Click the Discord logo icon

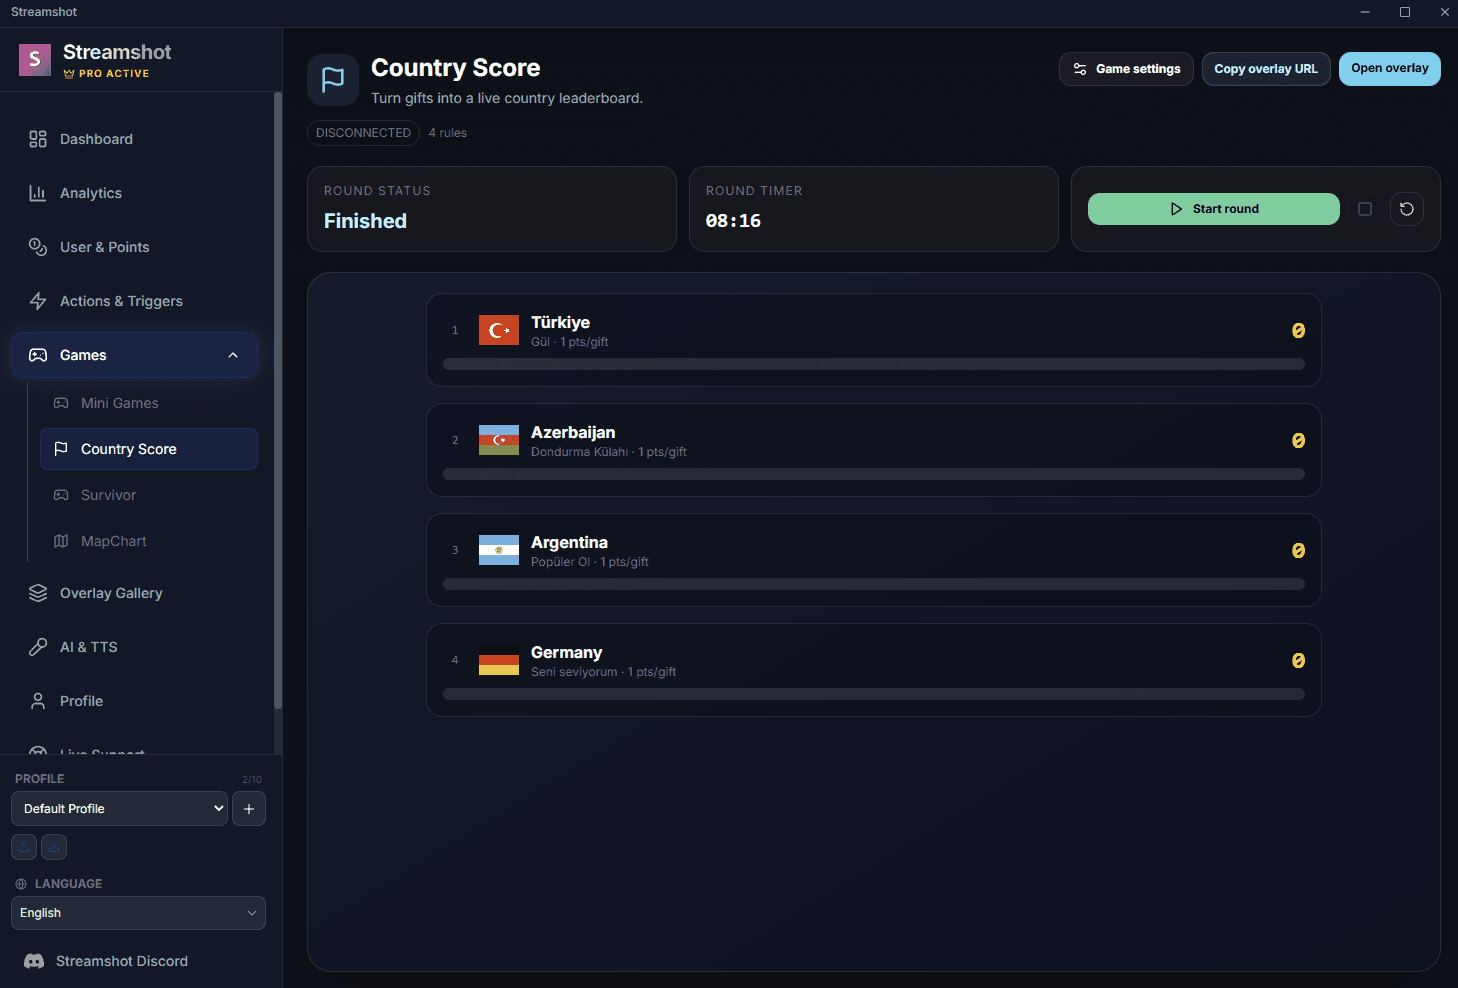[x=34, y=961]
